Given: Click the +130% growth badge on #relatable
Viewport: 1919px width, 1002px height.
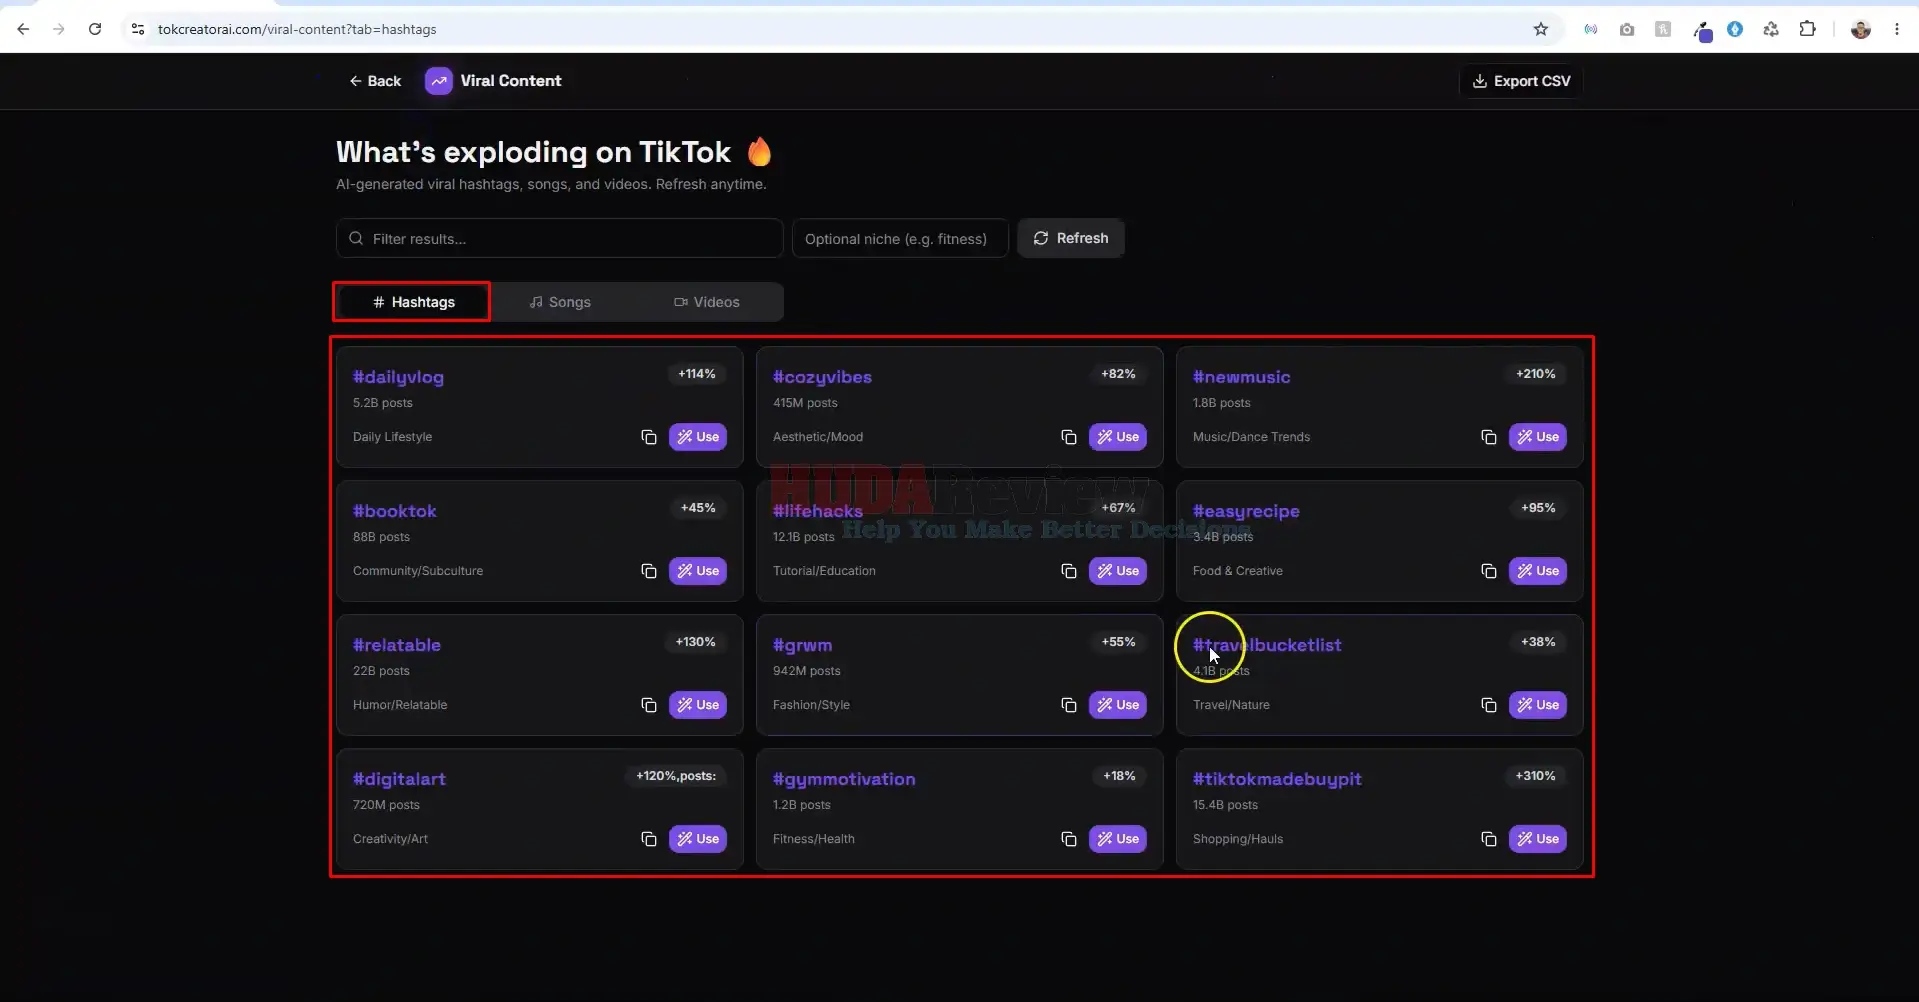Looking at the screenshot, I should point(696,642).
